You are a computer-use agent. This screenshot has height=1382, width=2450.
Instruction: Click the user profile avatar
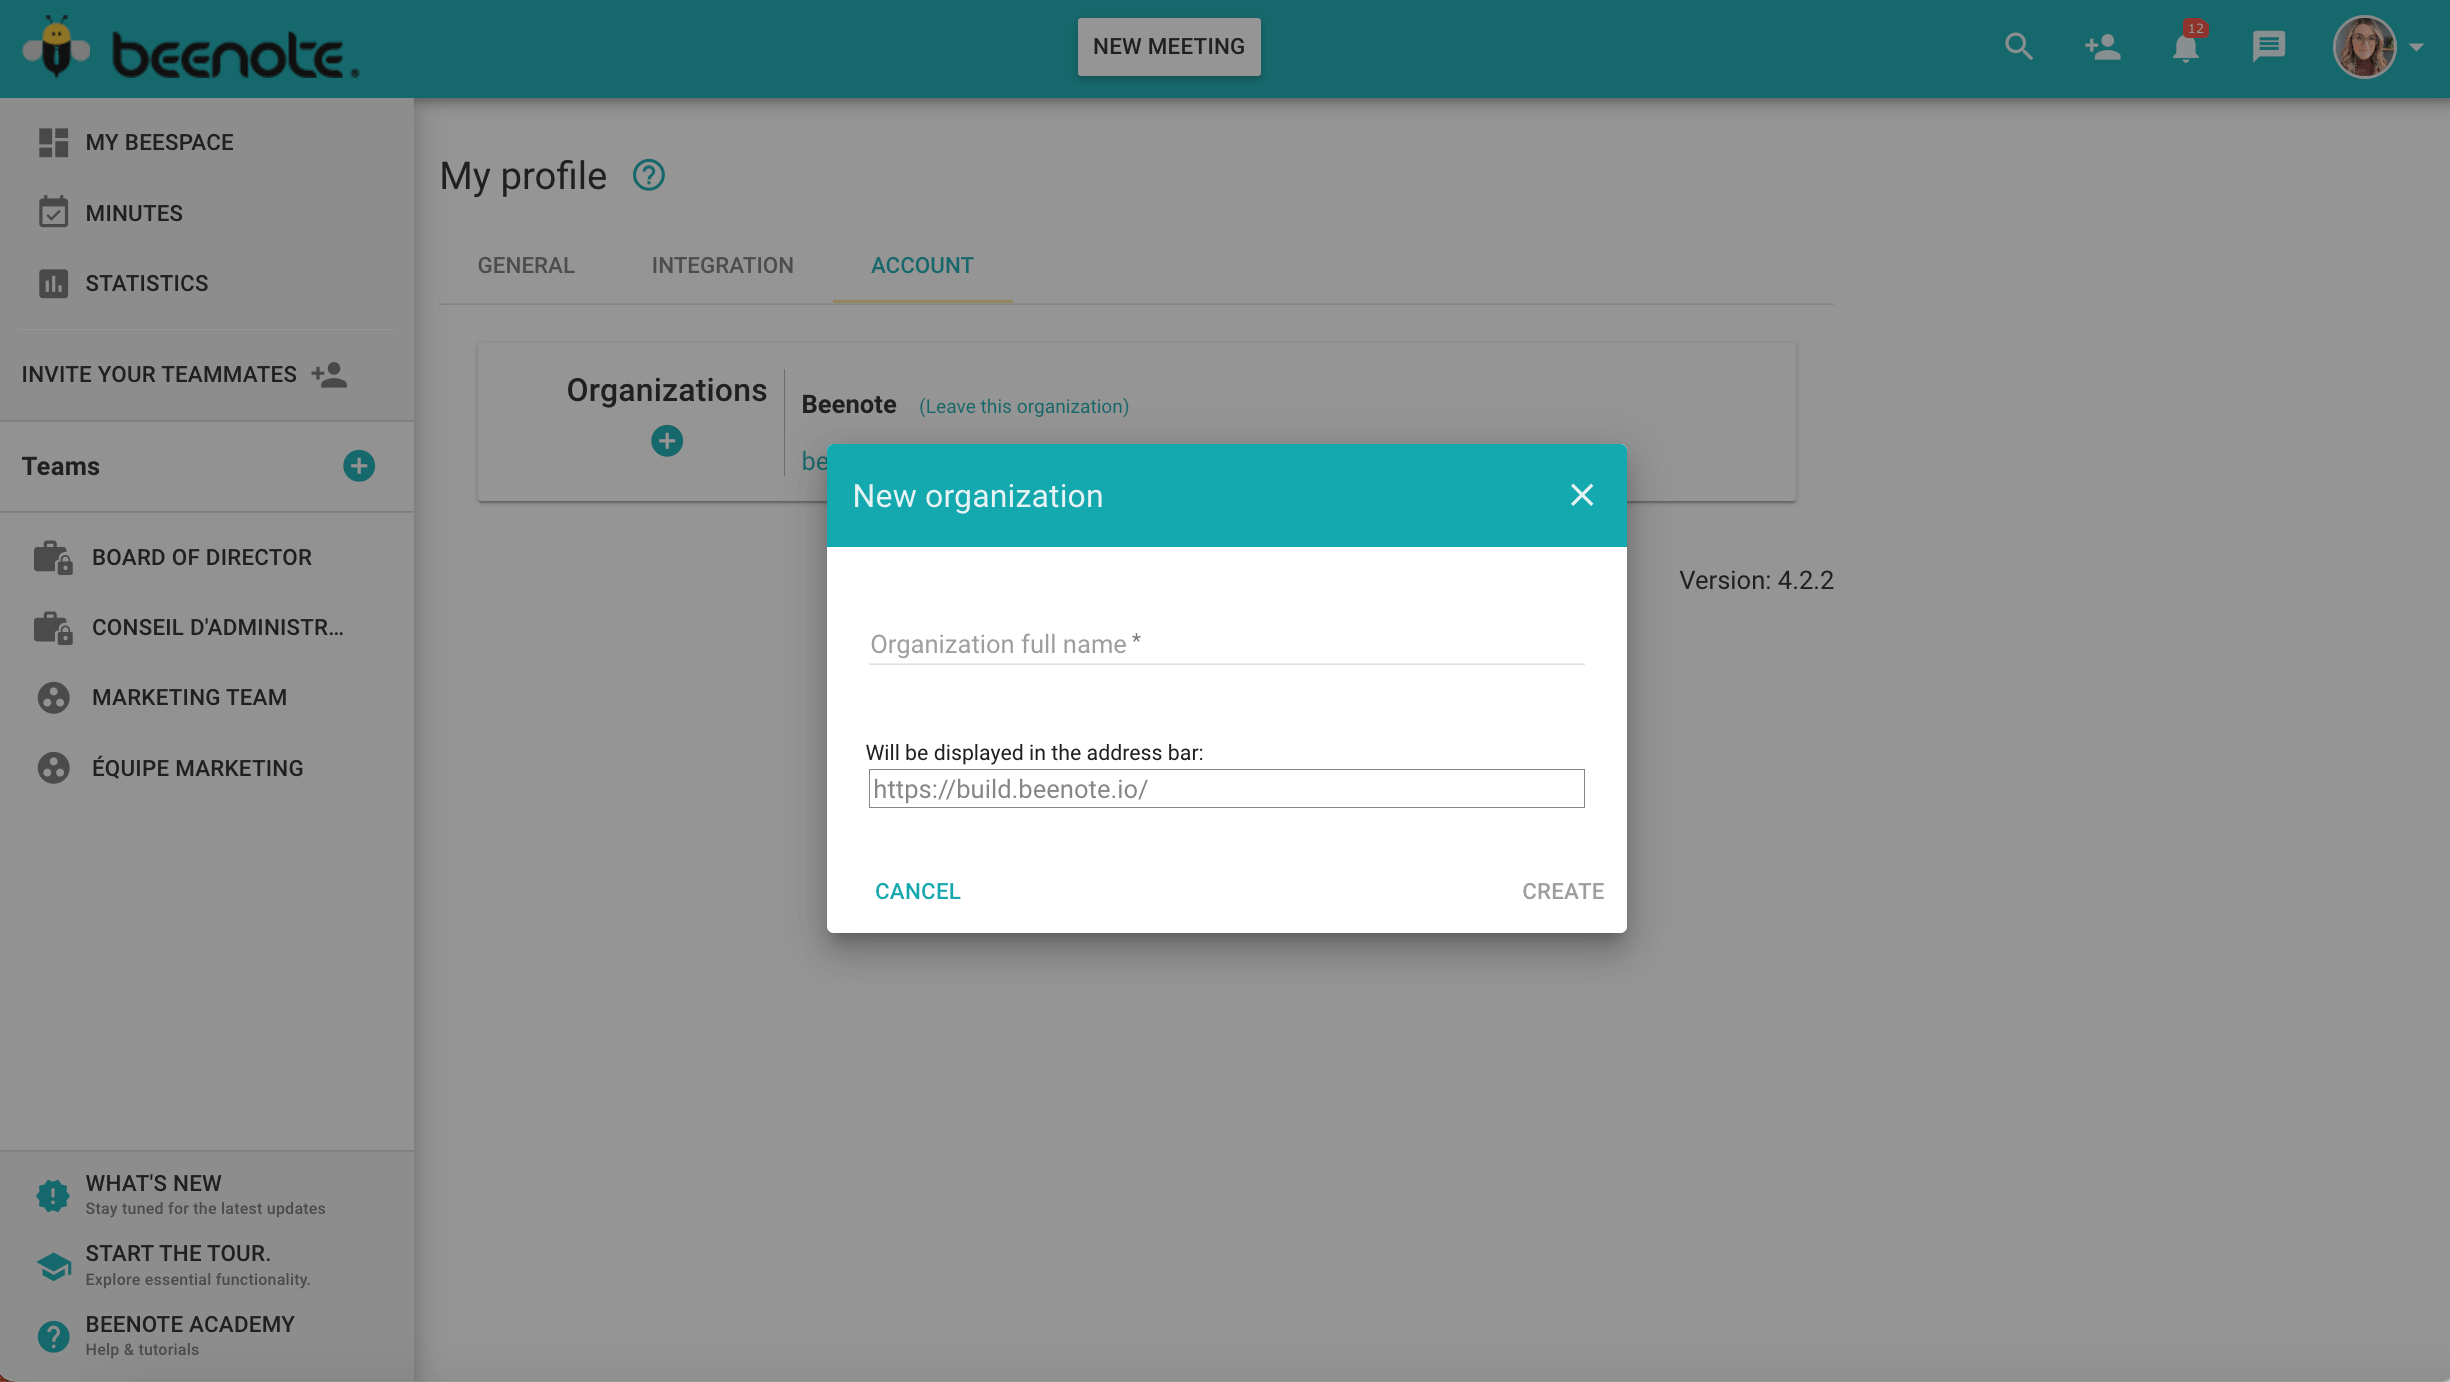[x=2364, y=47]
